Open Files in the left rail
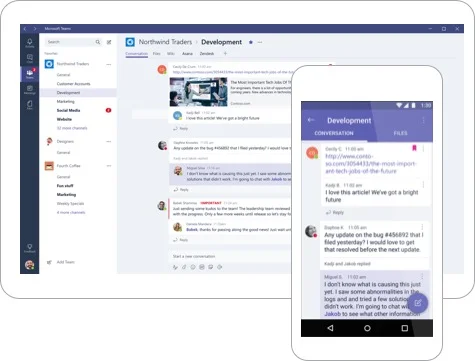The width and height of the screenshot is (475, 361). [30, 105]
